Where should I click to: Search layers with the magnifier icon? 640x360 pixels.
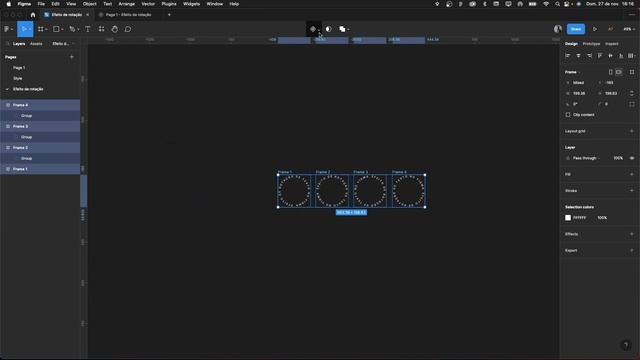[x=7, y=44]
